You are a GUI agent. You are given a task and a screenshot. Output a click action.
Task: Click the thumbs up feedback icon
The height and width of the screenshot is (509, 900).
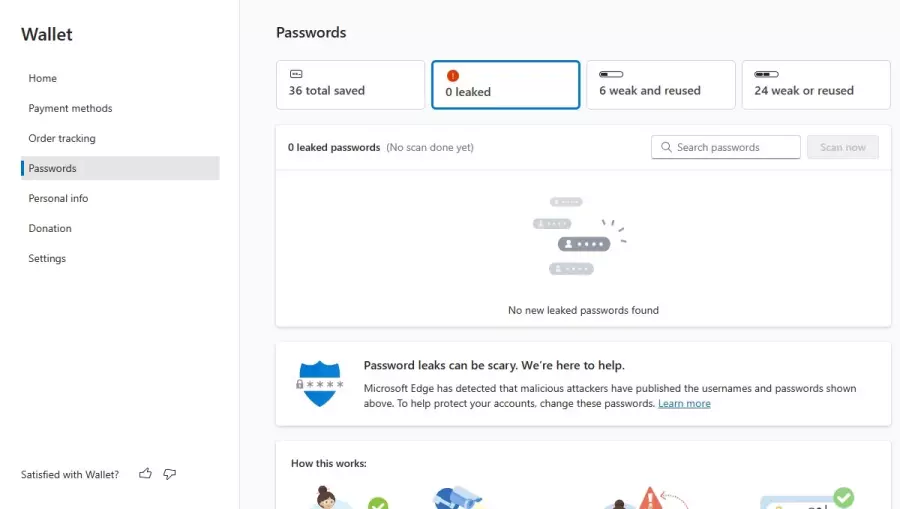click(145, 473)
